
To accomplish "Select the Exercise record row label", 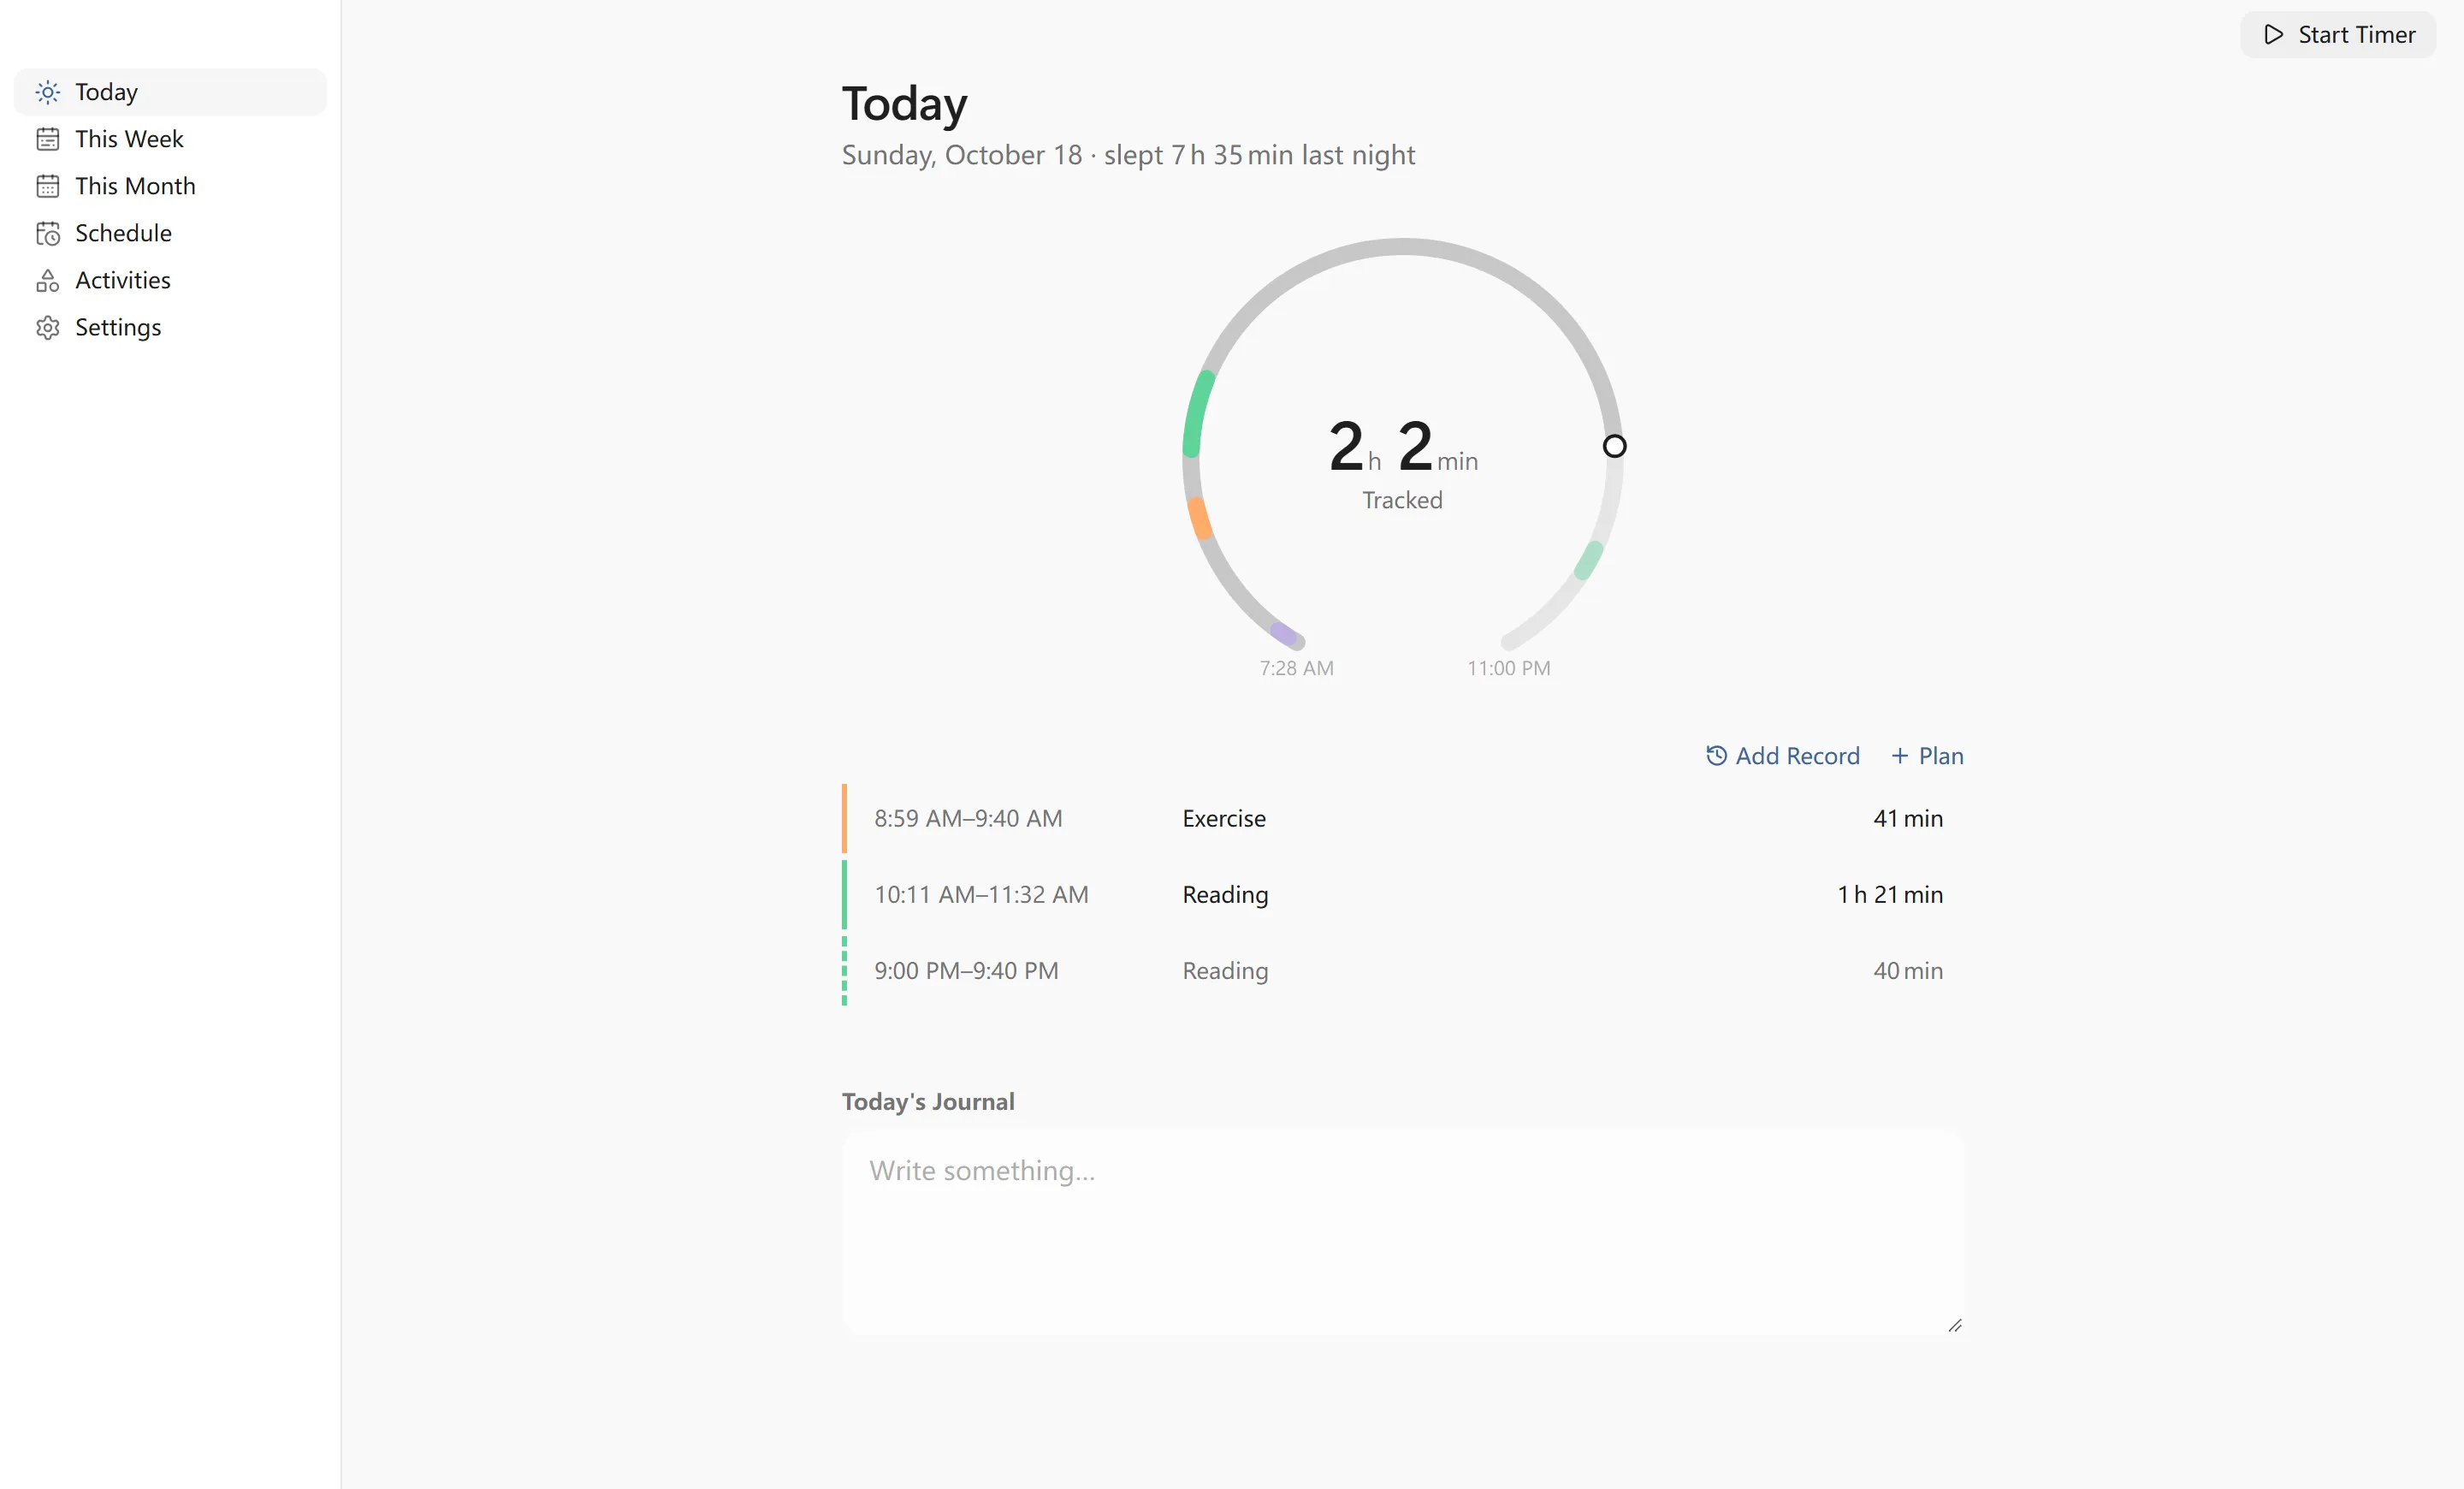I will pyautogui.click(x=1224, y=819).
